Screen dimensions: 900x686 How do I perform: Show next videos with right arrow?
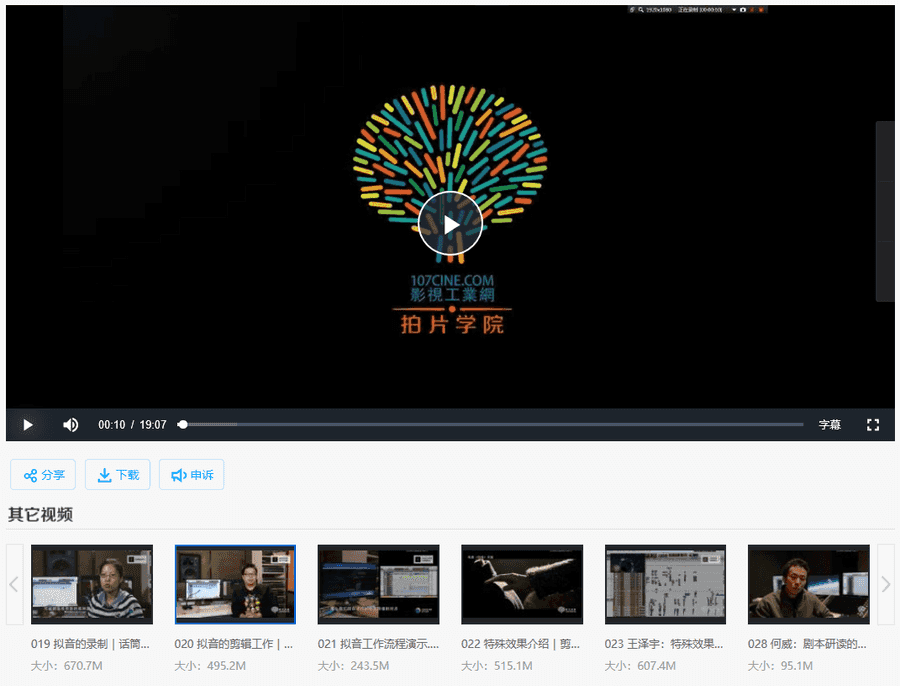886,584
